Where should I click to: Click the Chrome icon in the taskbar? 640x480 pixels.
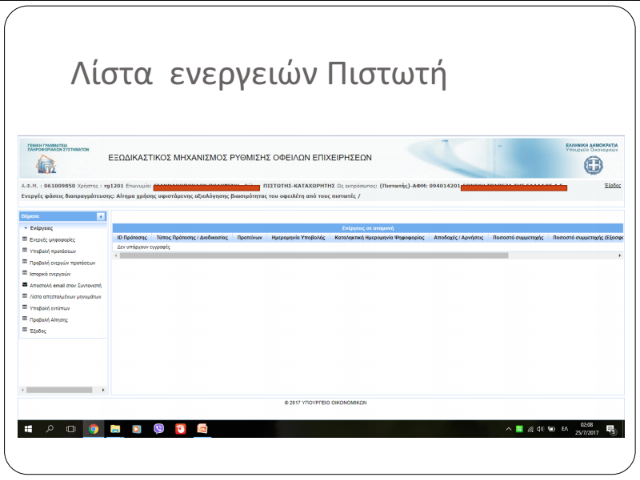tap(93, 429)
